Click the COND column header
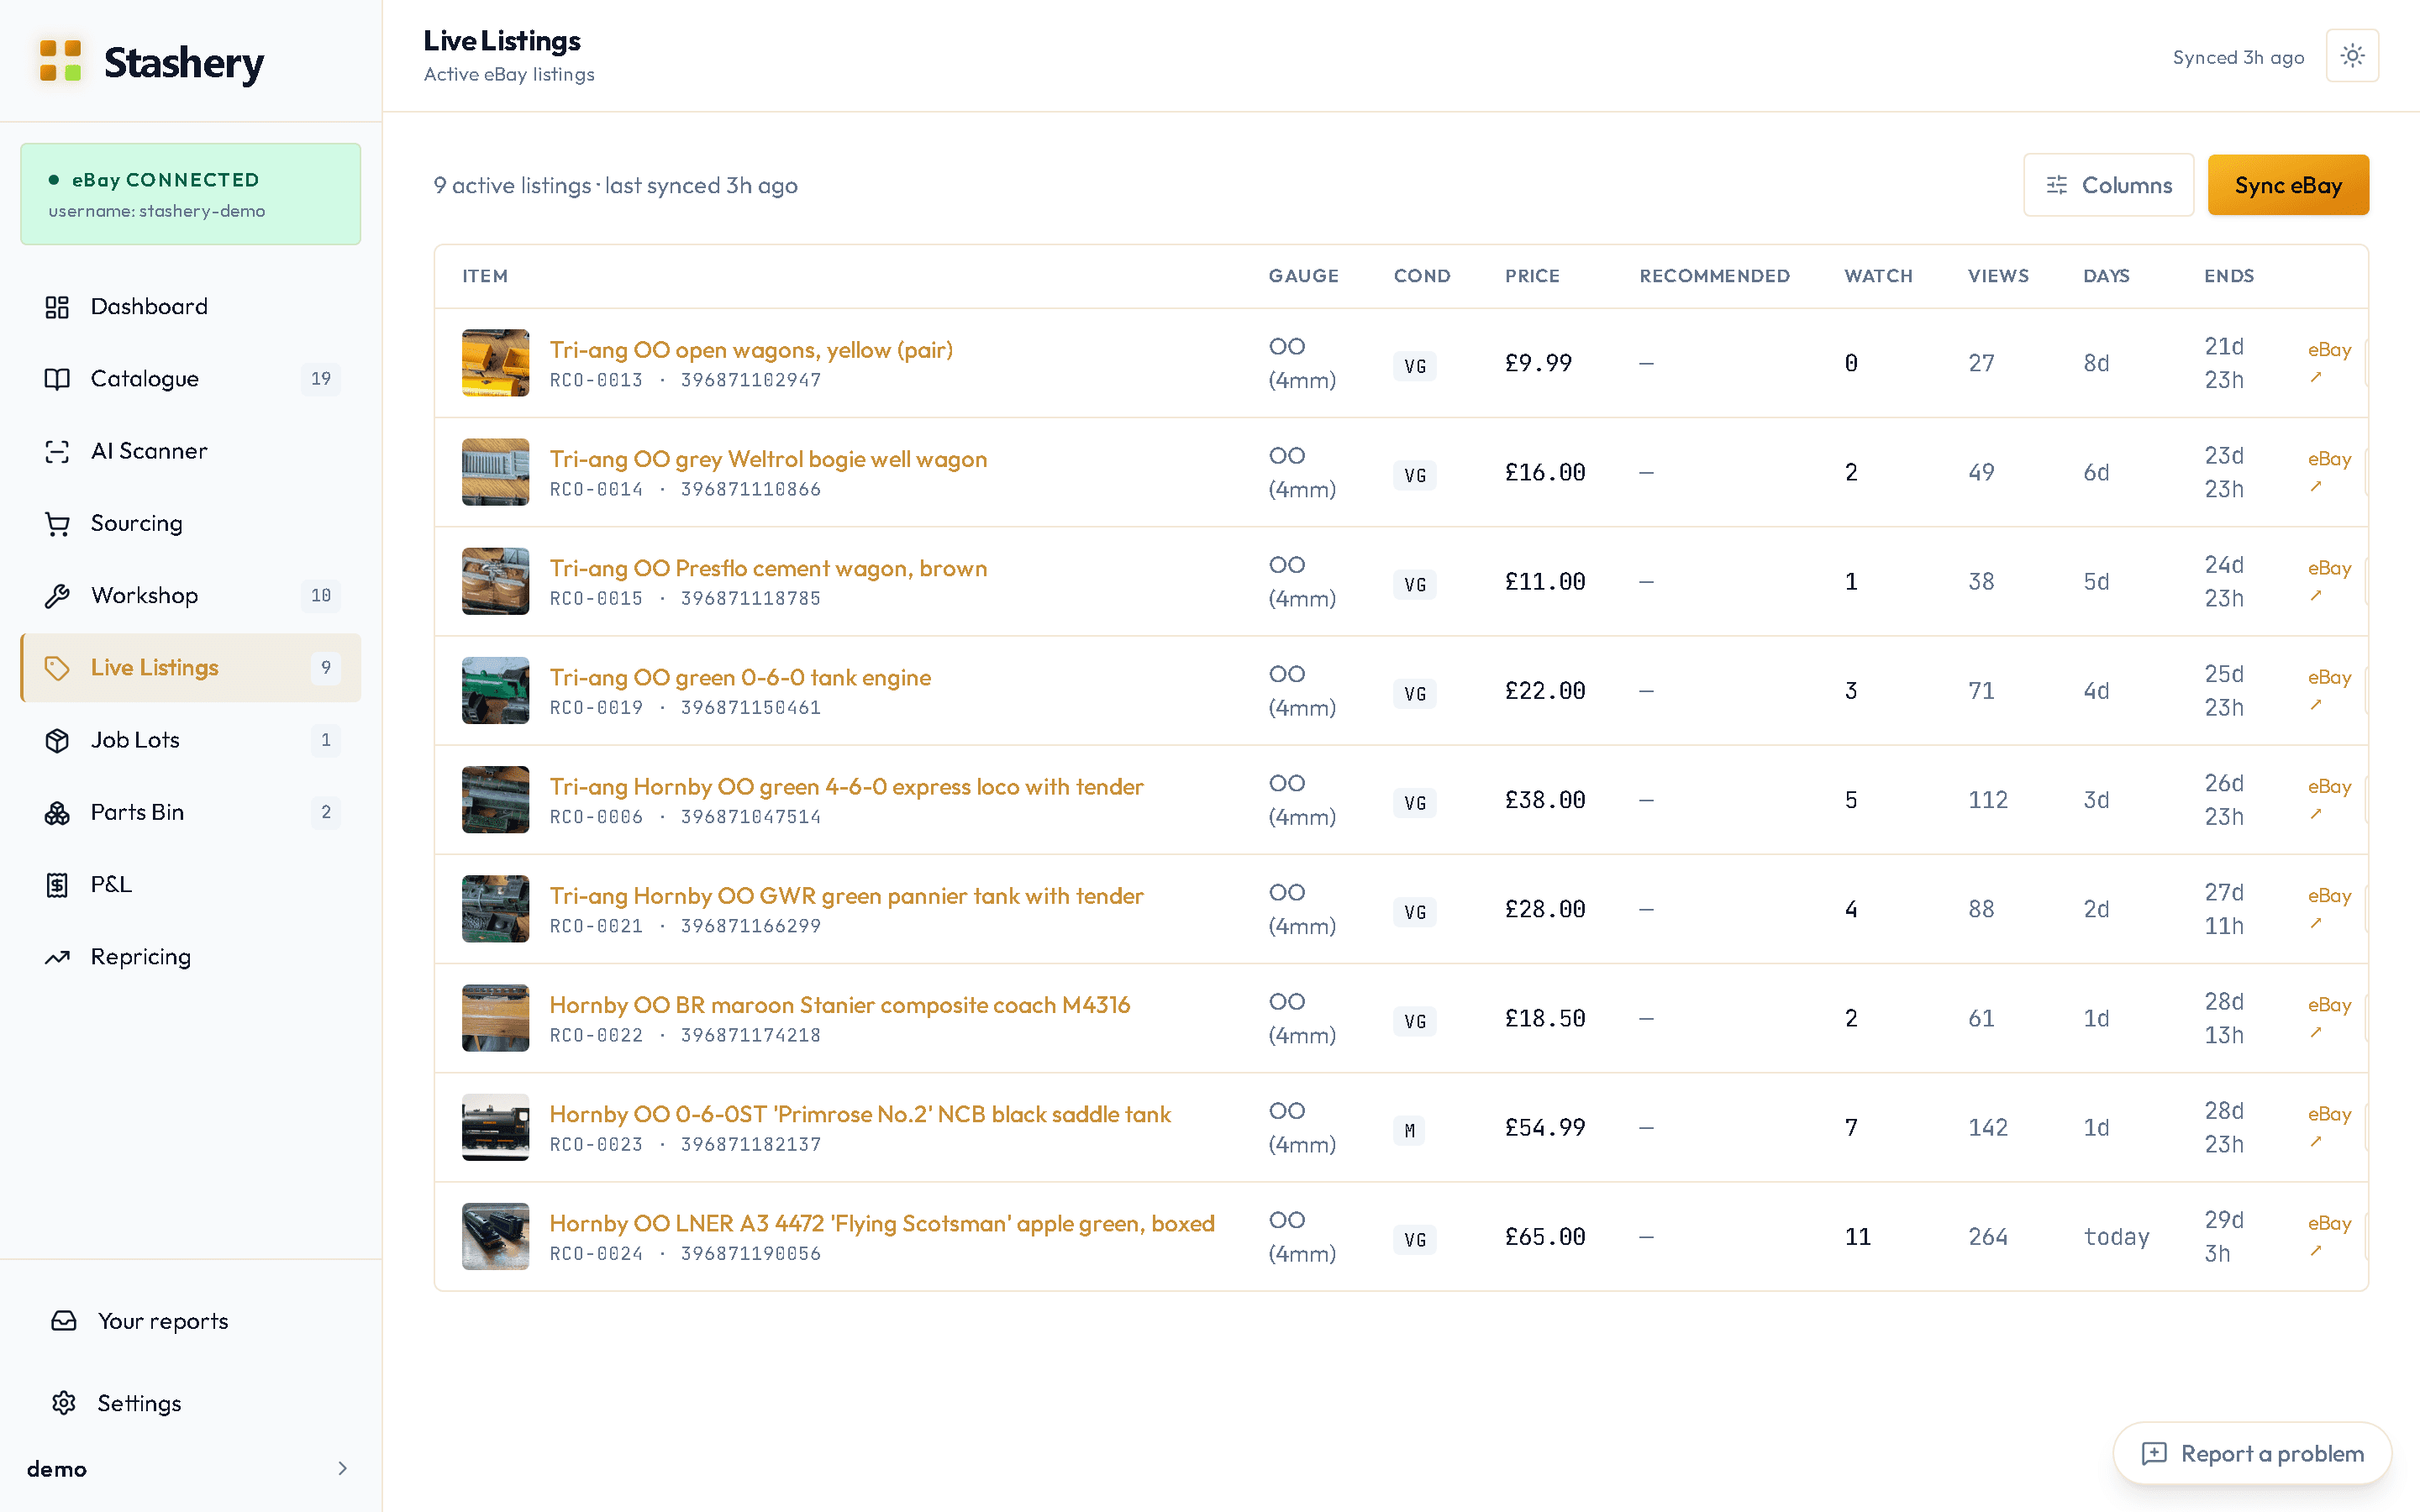Screen dimensions: 2420x1512 pos(1421,276)
